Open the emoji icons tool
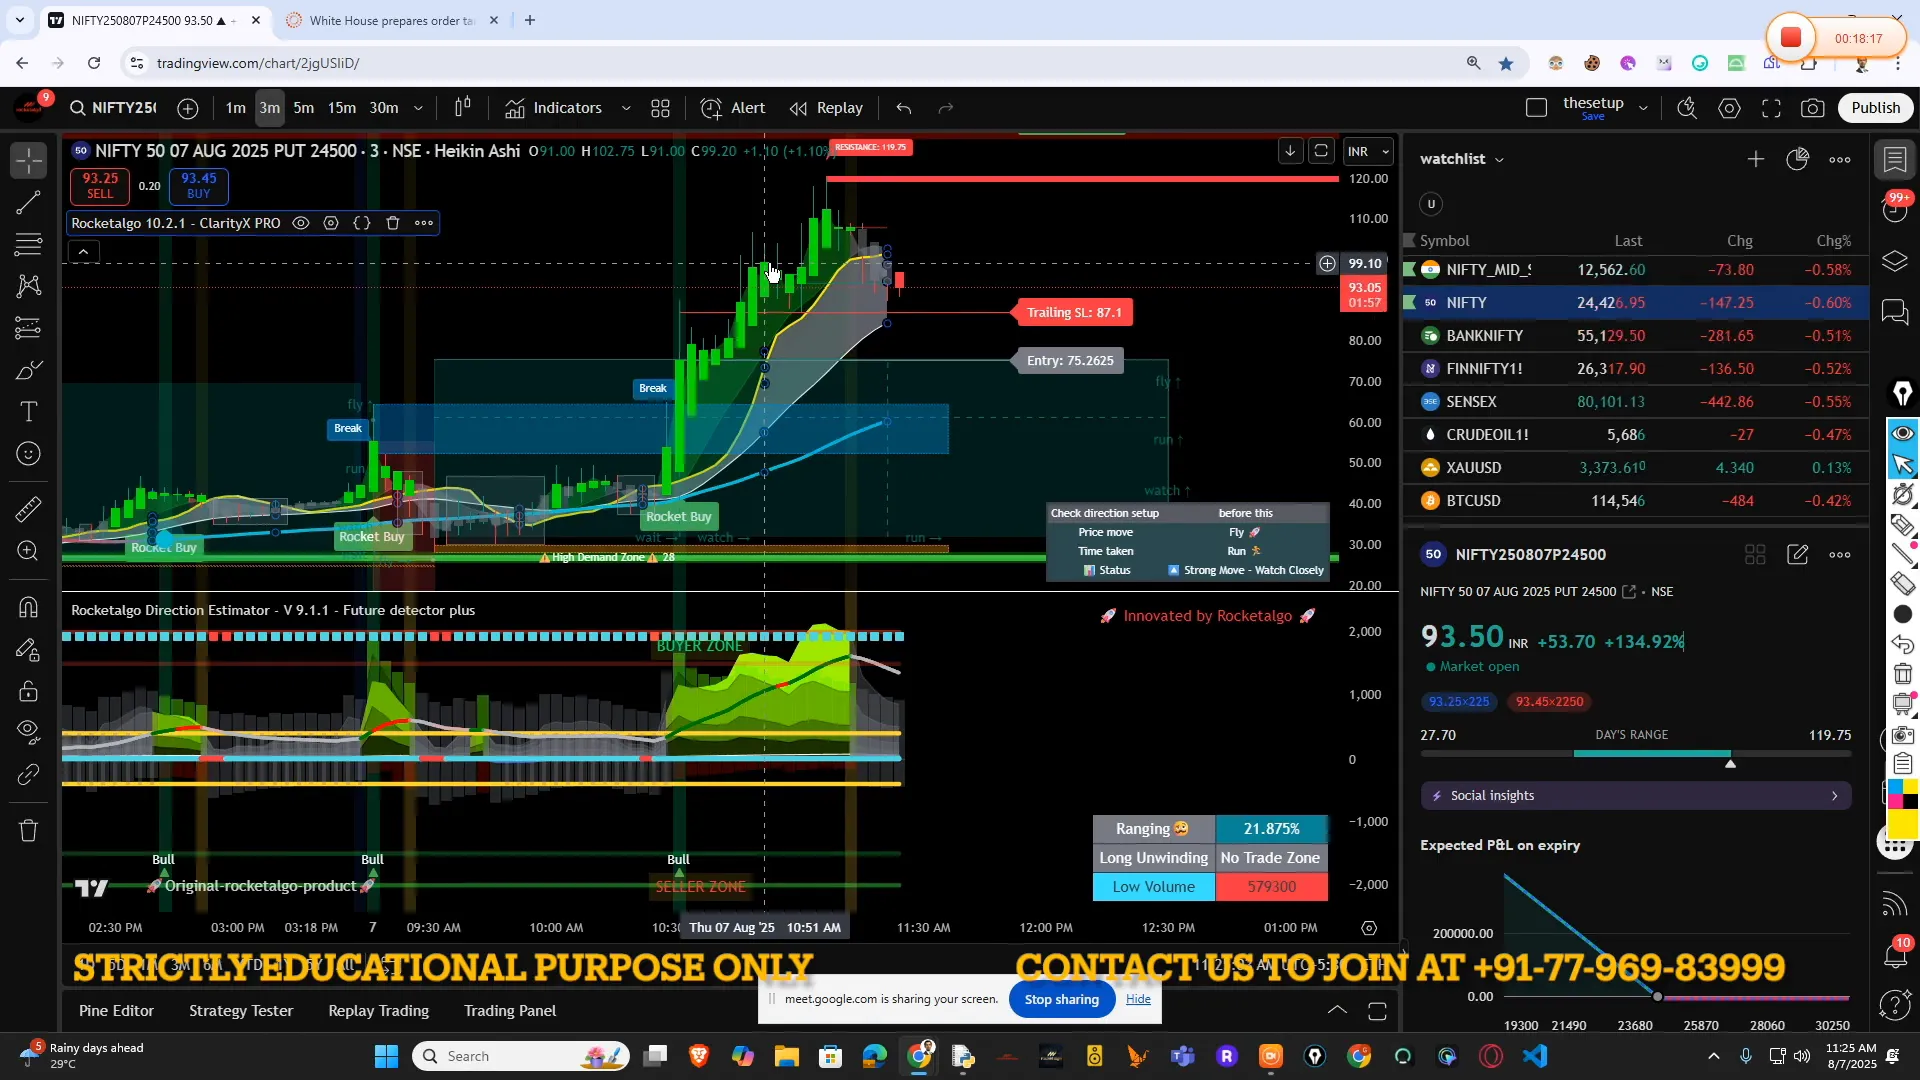Image resolution: width=1920 pixels, height=1080 pixels. tap(29, 454)
